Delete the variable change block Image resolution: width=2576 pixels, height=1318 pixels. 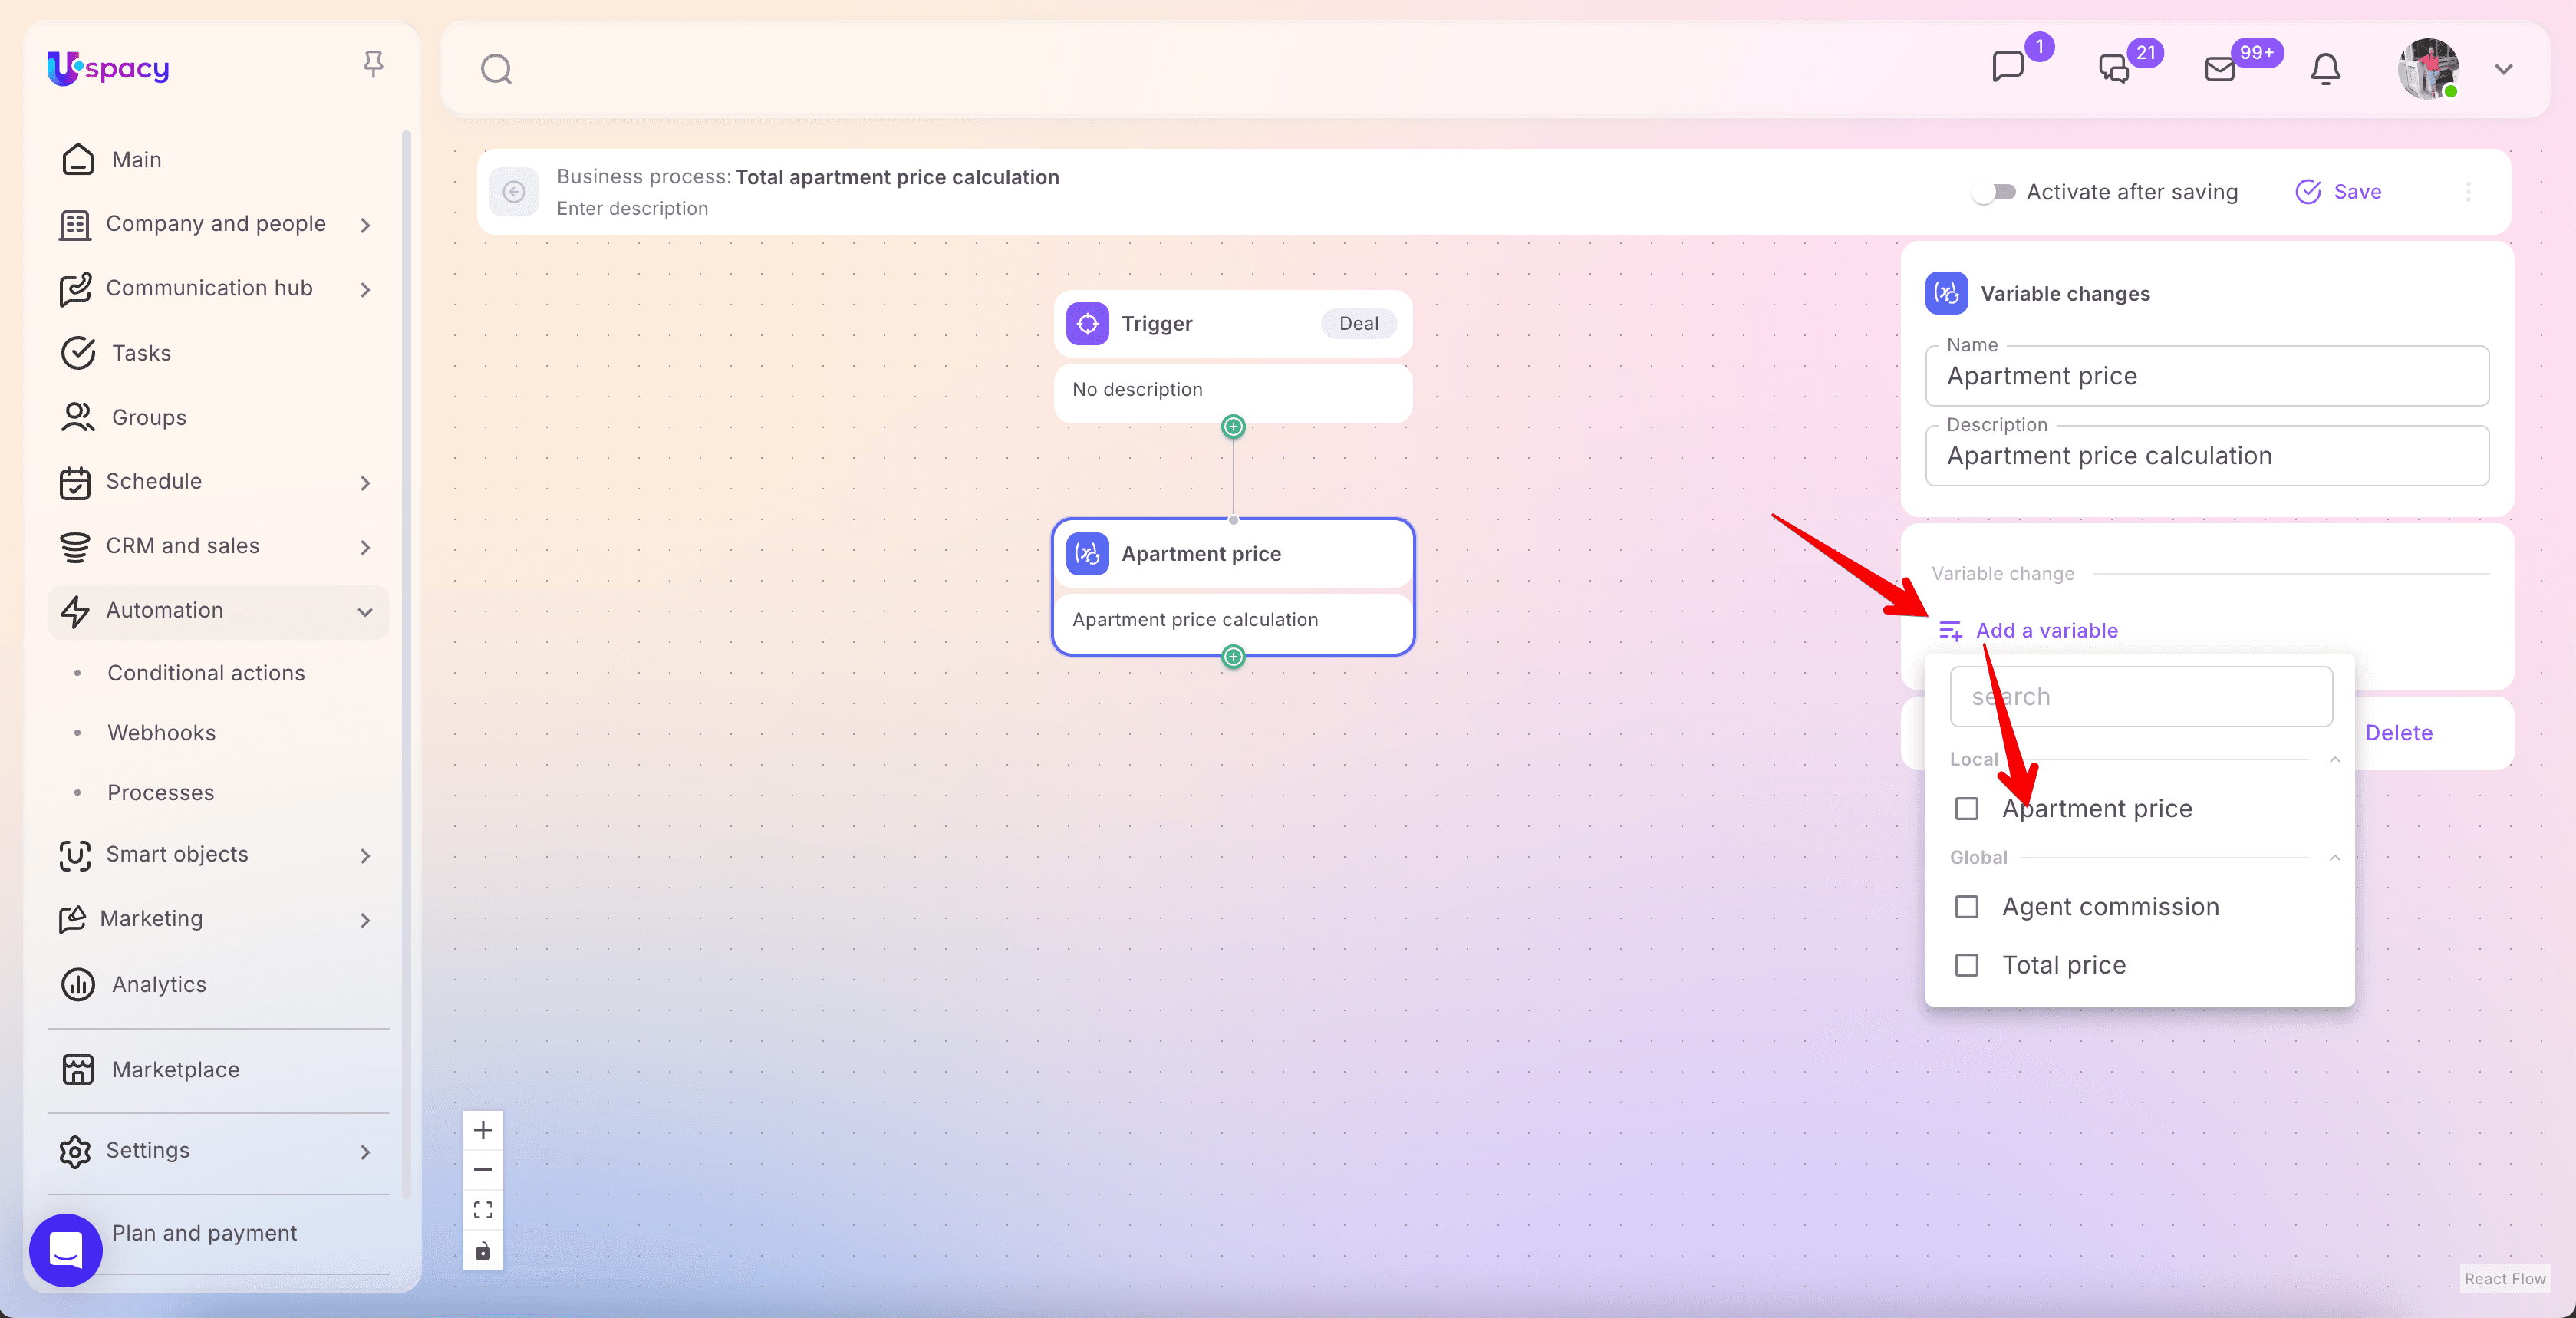(2398, 733)
